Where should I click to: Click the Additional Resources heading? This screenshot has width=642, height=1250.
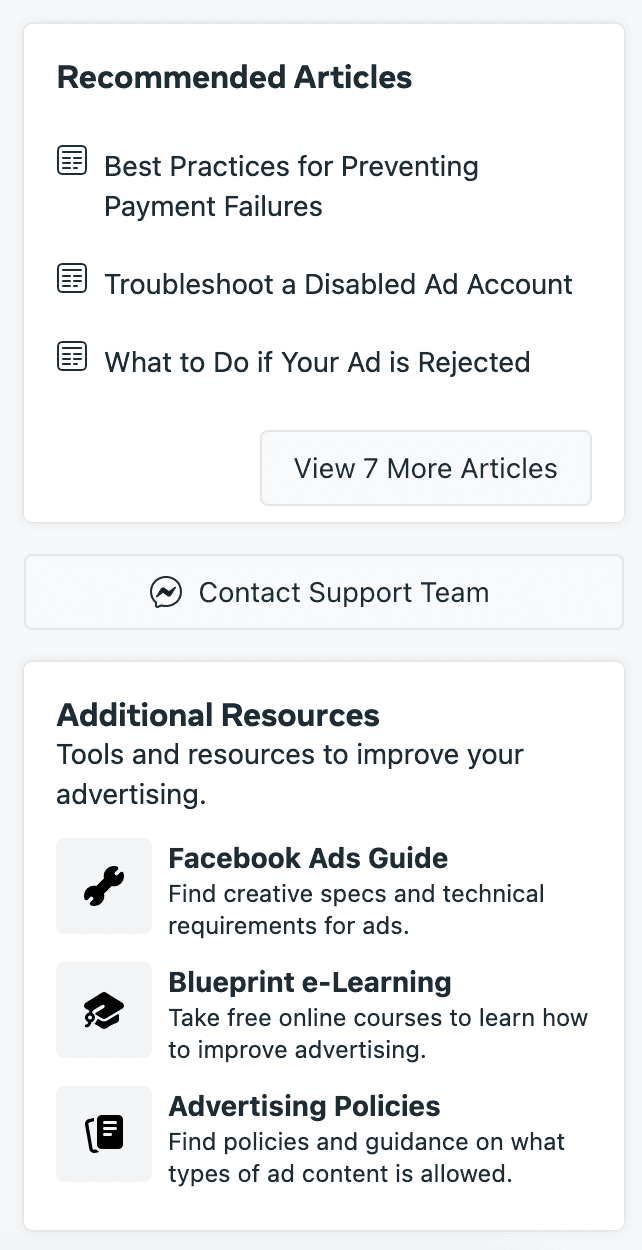point(218,715)
